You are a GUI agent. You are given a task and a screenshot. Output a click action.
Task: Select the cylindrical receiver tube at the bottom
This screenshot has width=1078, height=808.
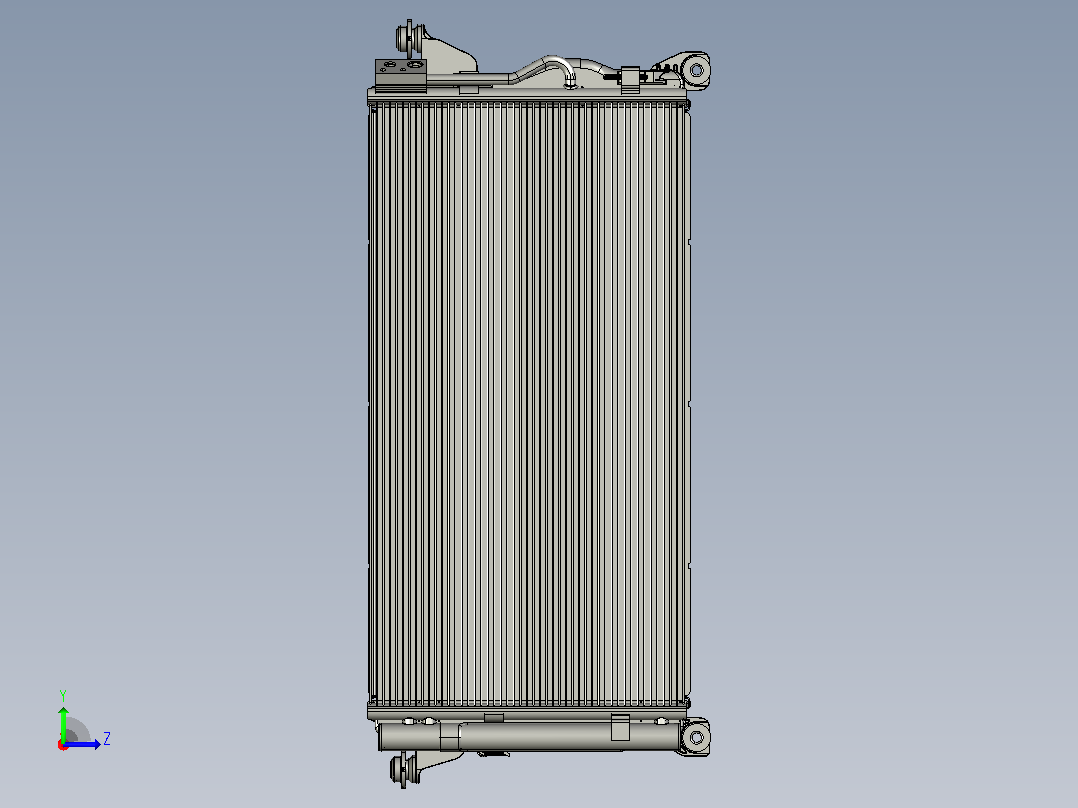click(529, 736)
